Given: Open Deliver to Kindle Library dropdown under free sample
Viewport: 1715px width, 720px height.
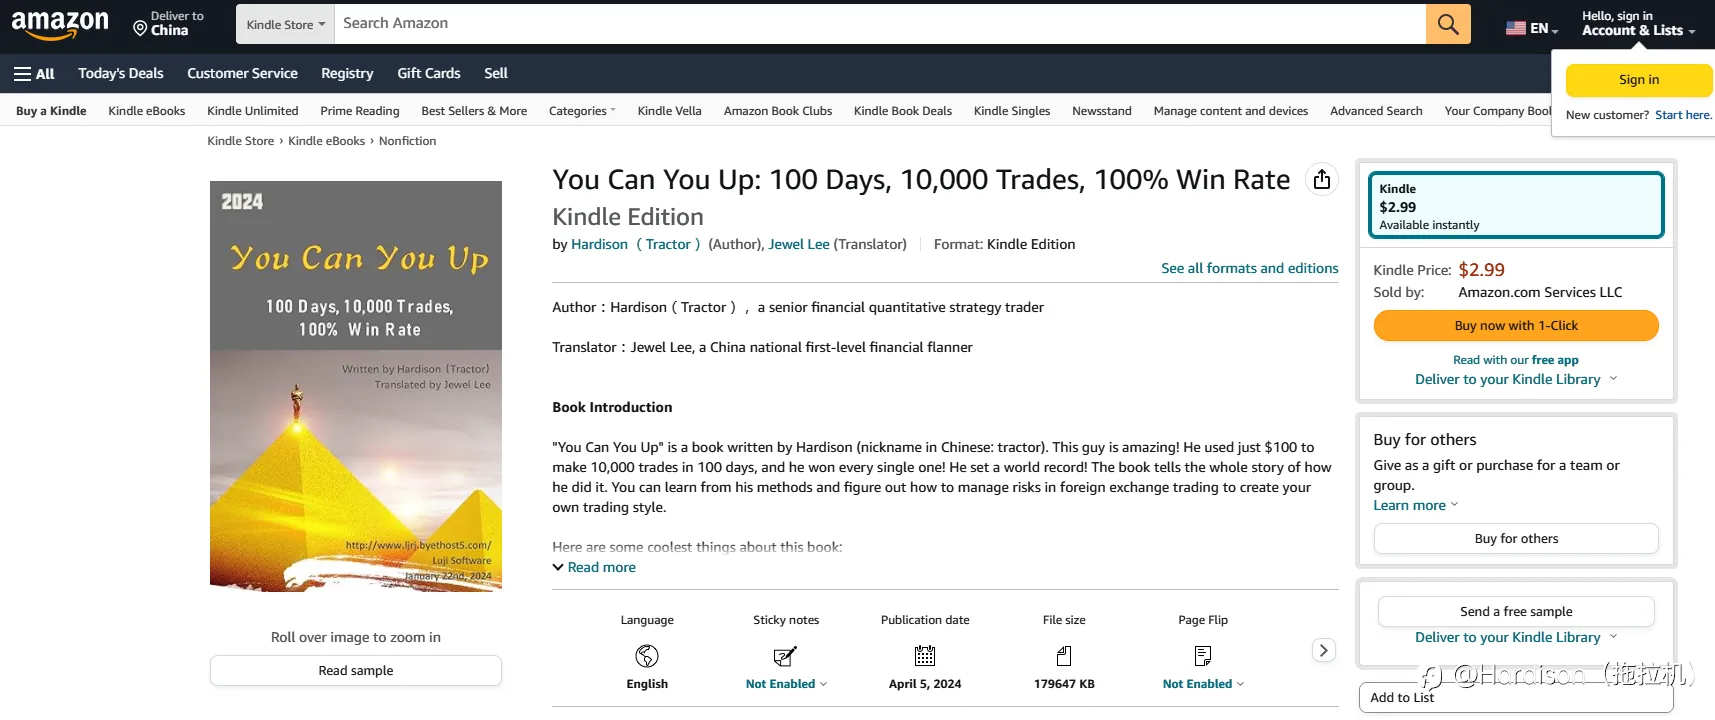Looking at the screenshot, I should point(1516,637).
